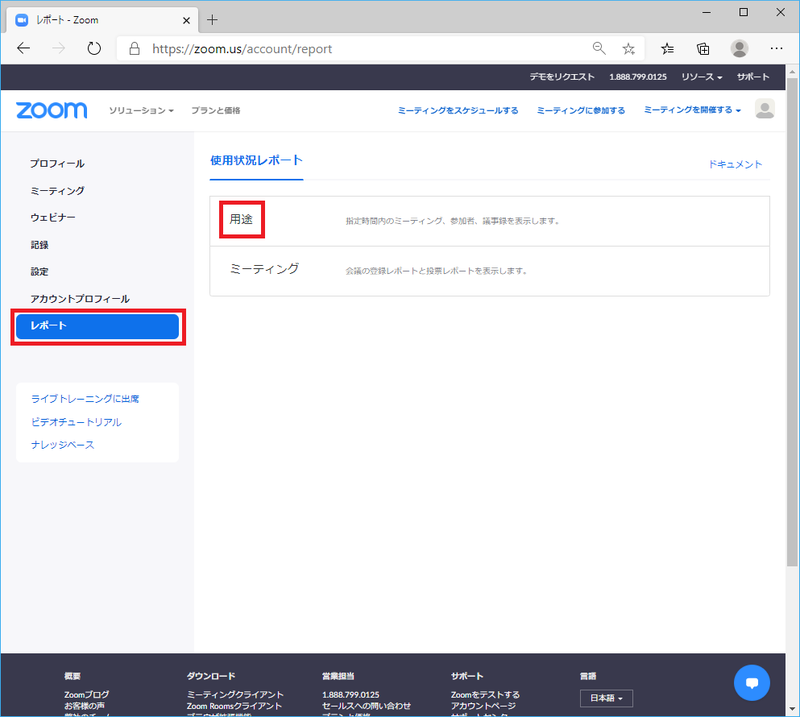Screen dimensions: 800x717
Task: Open the Zoom account user avatar
Action: click(764, 109)
